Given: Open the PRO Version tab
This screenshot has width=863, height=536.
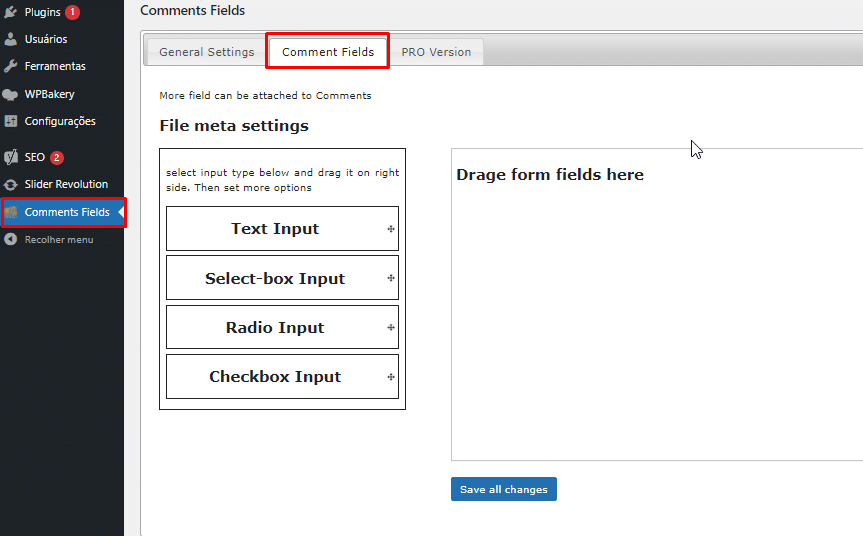Looking at the screenshot, I should [x=436, y=52].
